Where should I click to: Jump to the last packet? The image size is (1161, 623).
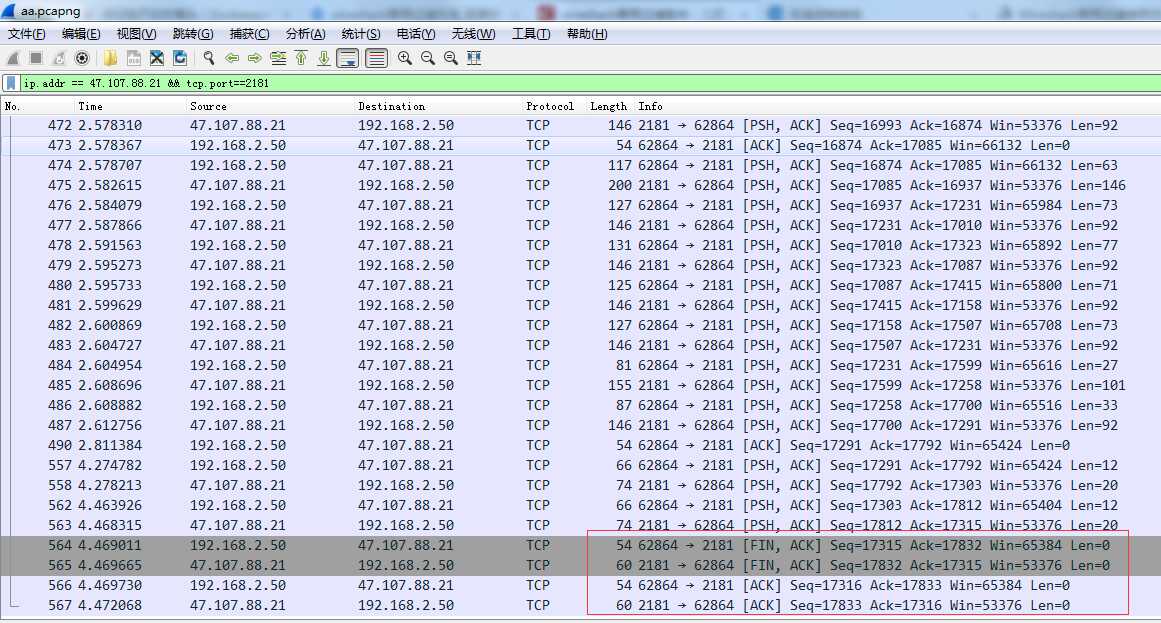coord(324,58)
